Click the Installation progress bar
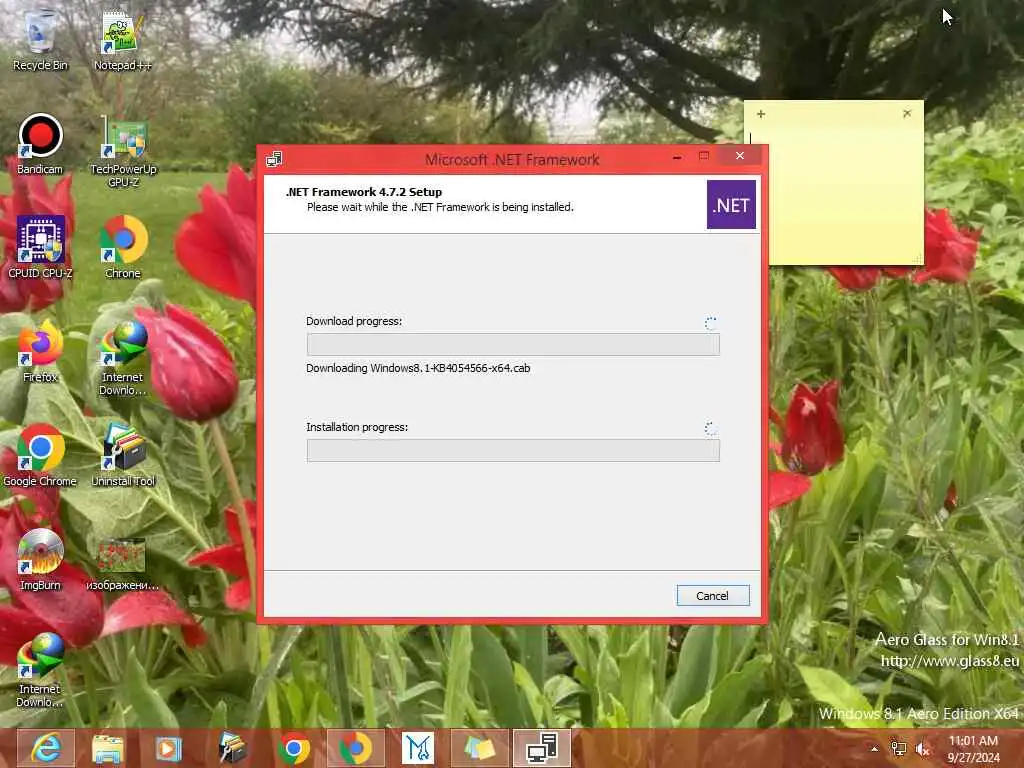The height and width of the screenshot is (768, 1024). tap(513, 450)
